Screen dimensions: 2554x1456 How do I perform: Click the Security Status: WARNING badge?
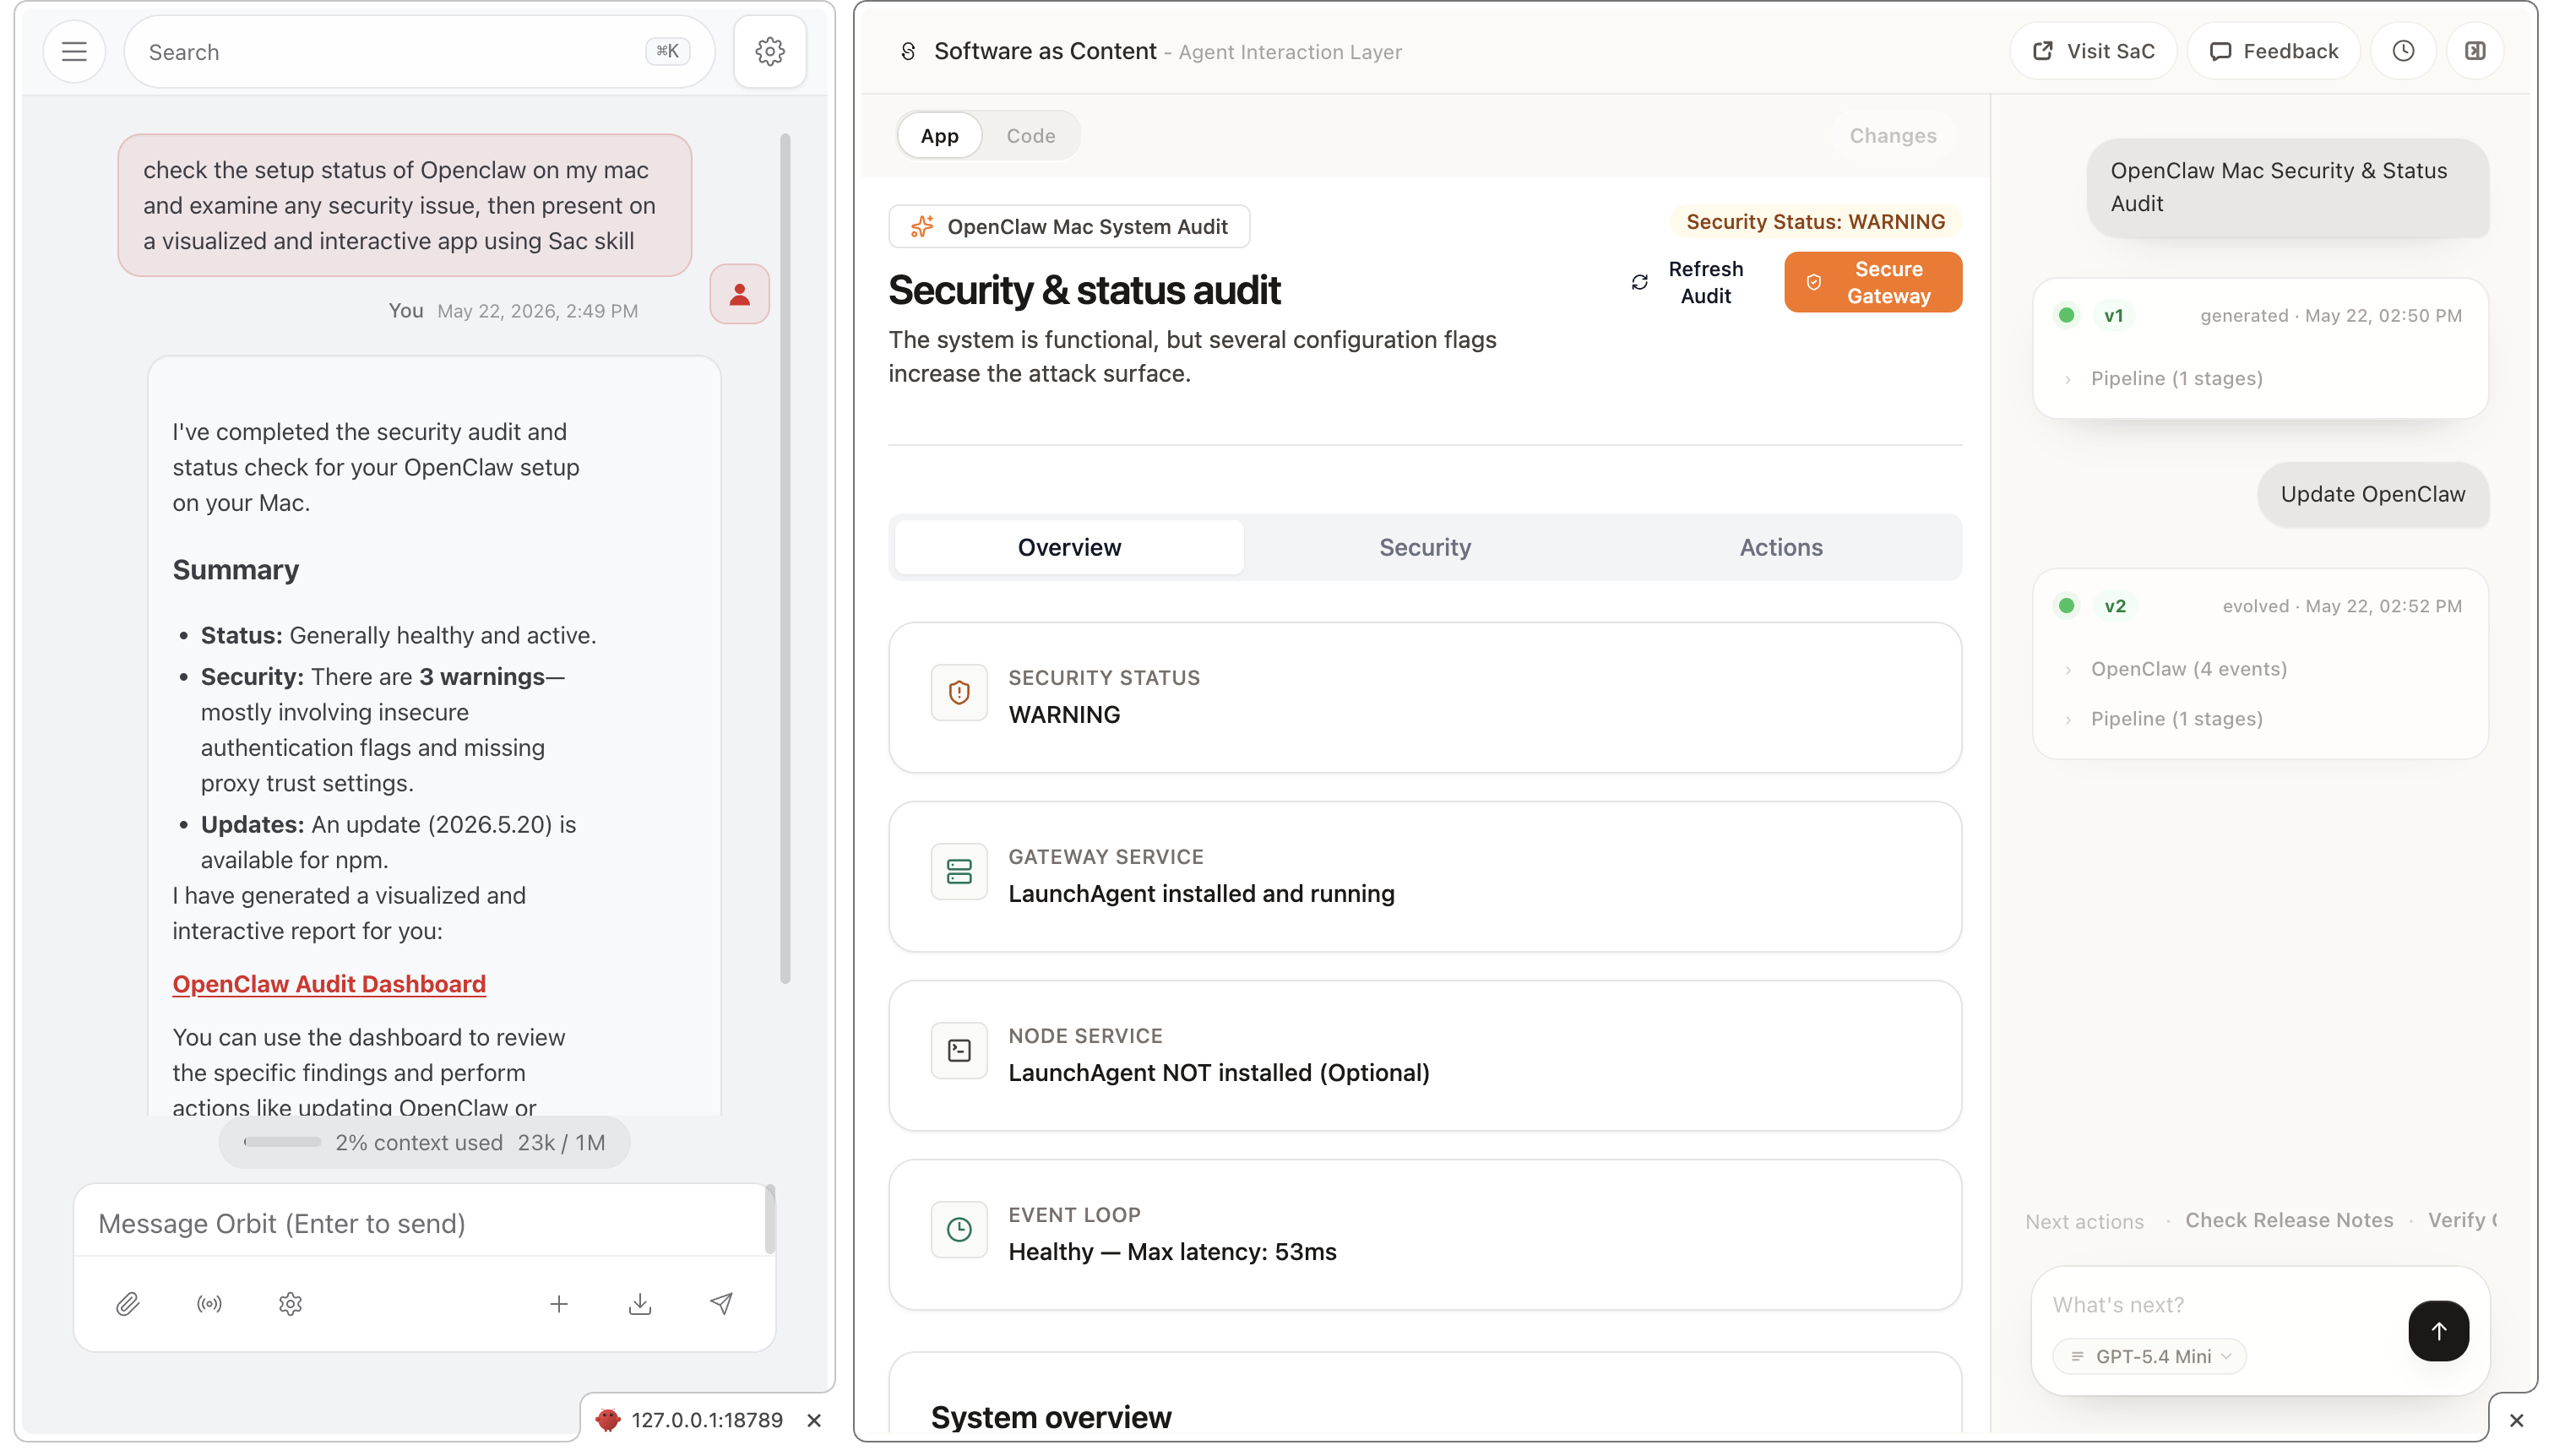pos(1815,221)
